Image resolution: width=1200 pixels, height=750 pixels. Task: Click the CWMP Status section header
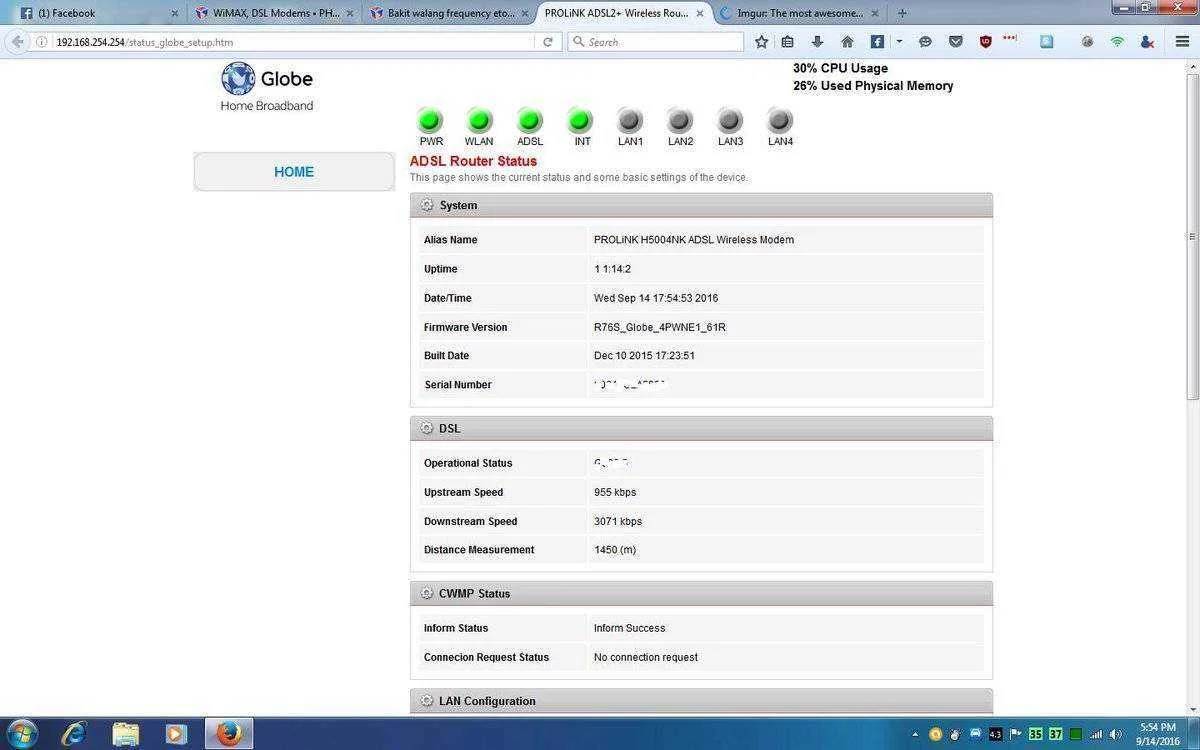click(x=701, y=593)
